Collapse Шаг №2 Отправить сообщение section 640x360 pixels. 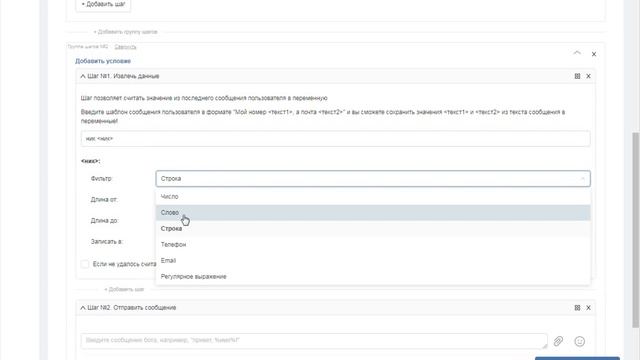[83, 308]
